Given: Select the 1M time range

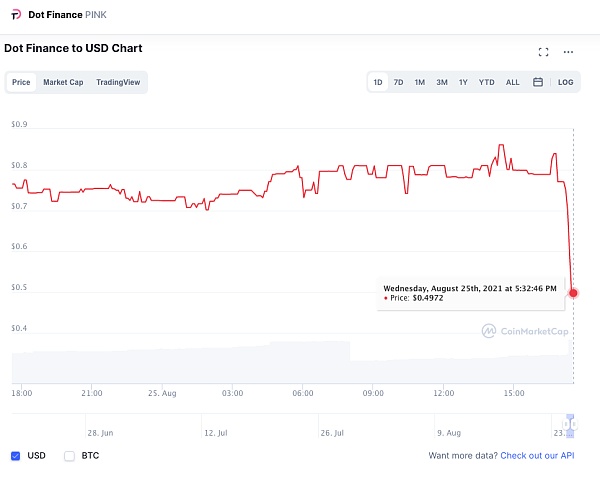Looking at the screenshot, I should click(x=420, y=82).
